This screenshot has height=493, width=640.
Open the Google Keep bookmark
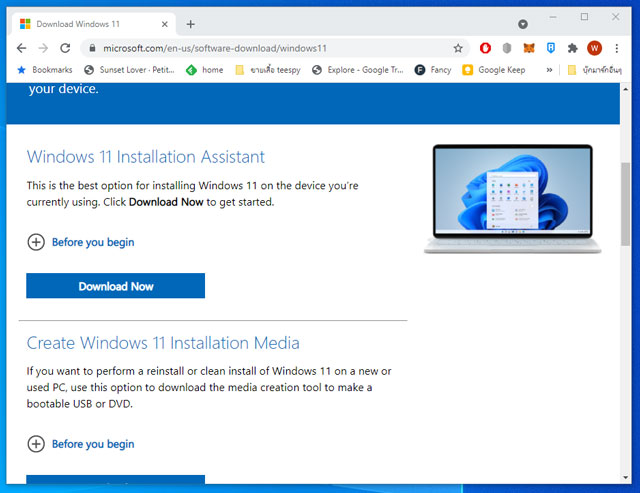tap(494, 70)
